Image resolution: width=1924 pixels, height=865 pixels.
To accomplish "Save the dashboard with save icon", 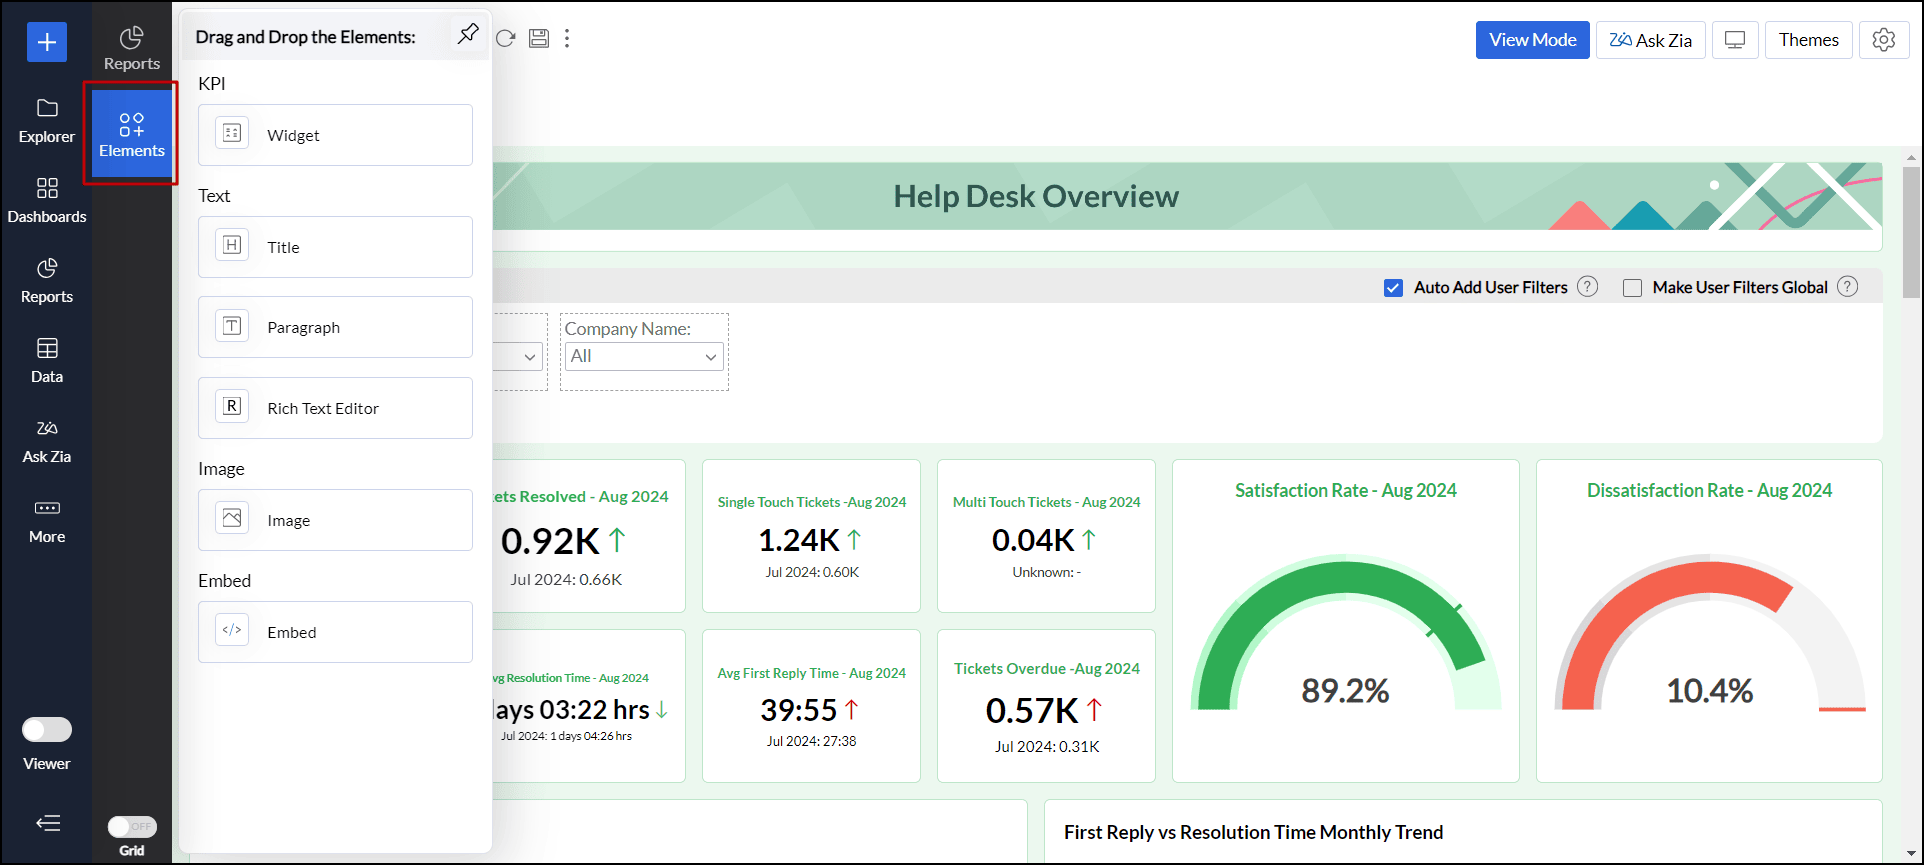I will point(539,38).
